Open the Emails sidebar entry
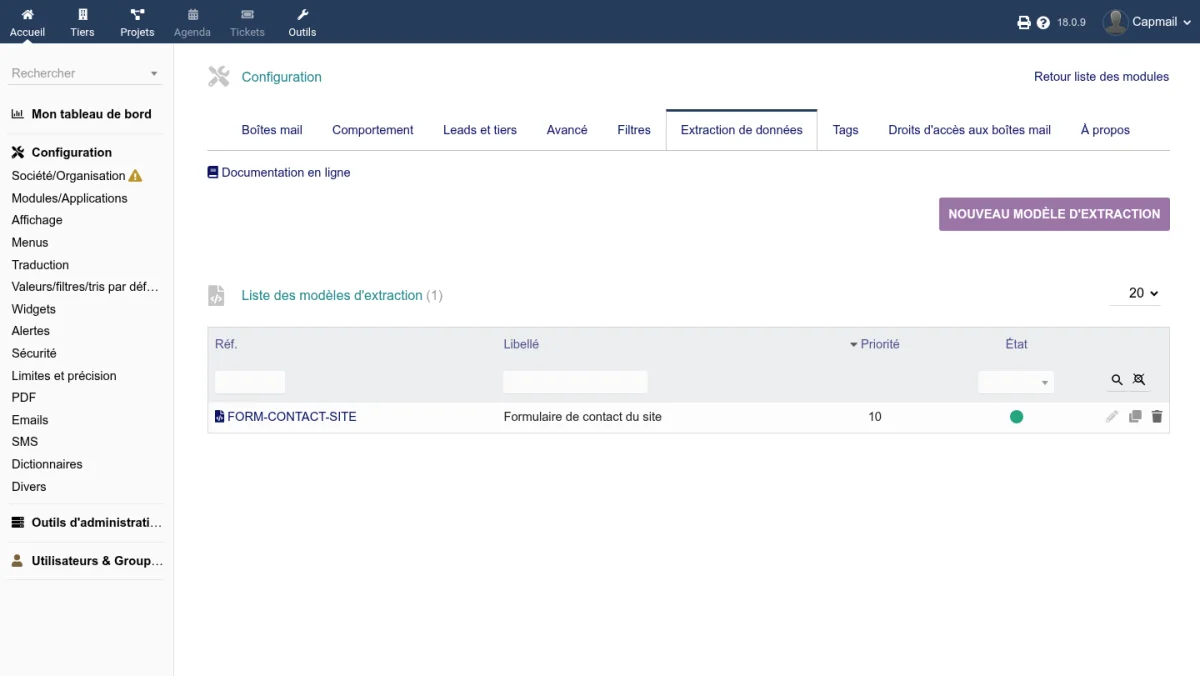1200x676 pixels. click(30, 420)
